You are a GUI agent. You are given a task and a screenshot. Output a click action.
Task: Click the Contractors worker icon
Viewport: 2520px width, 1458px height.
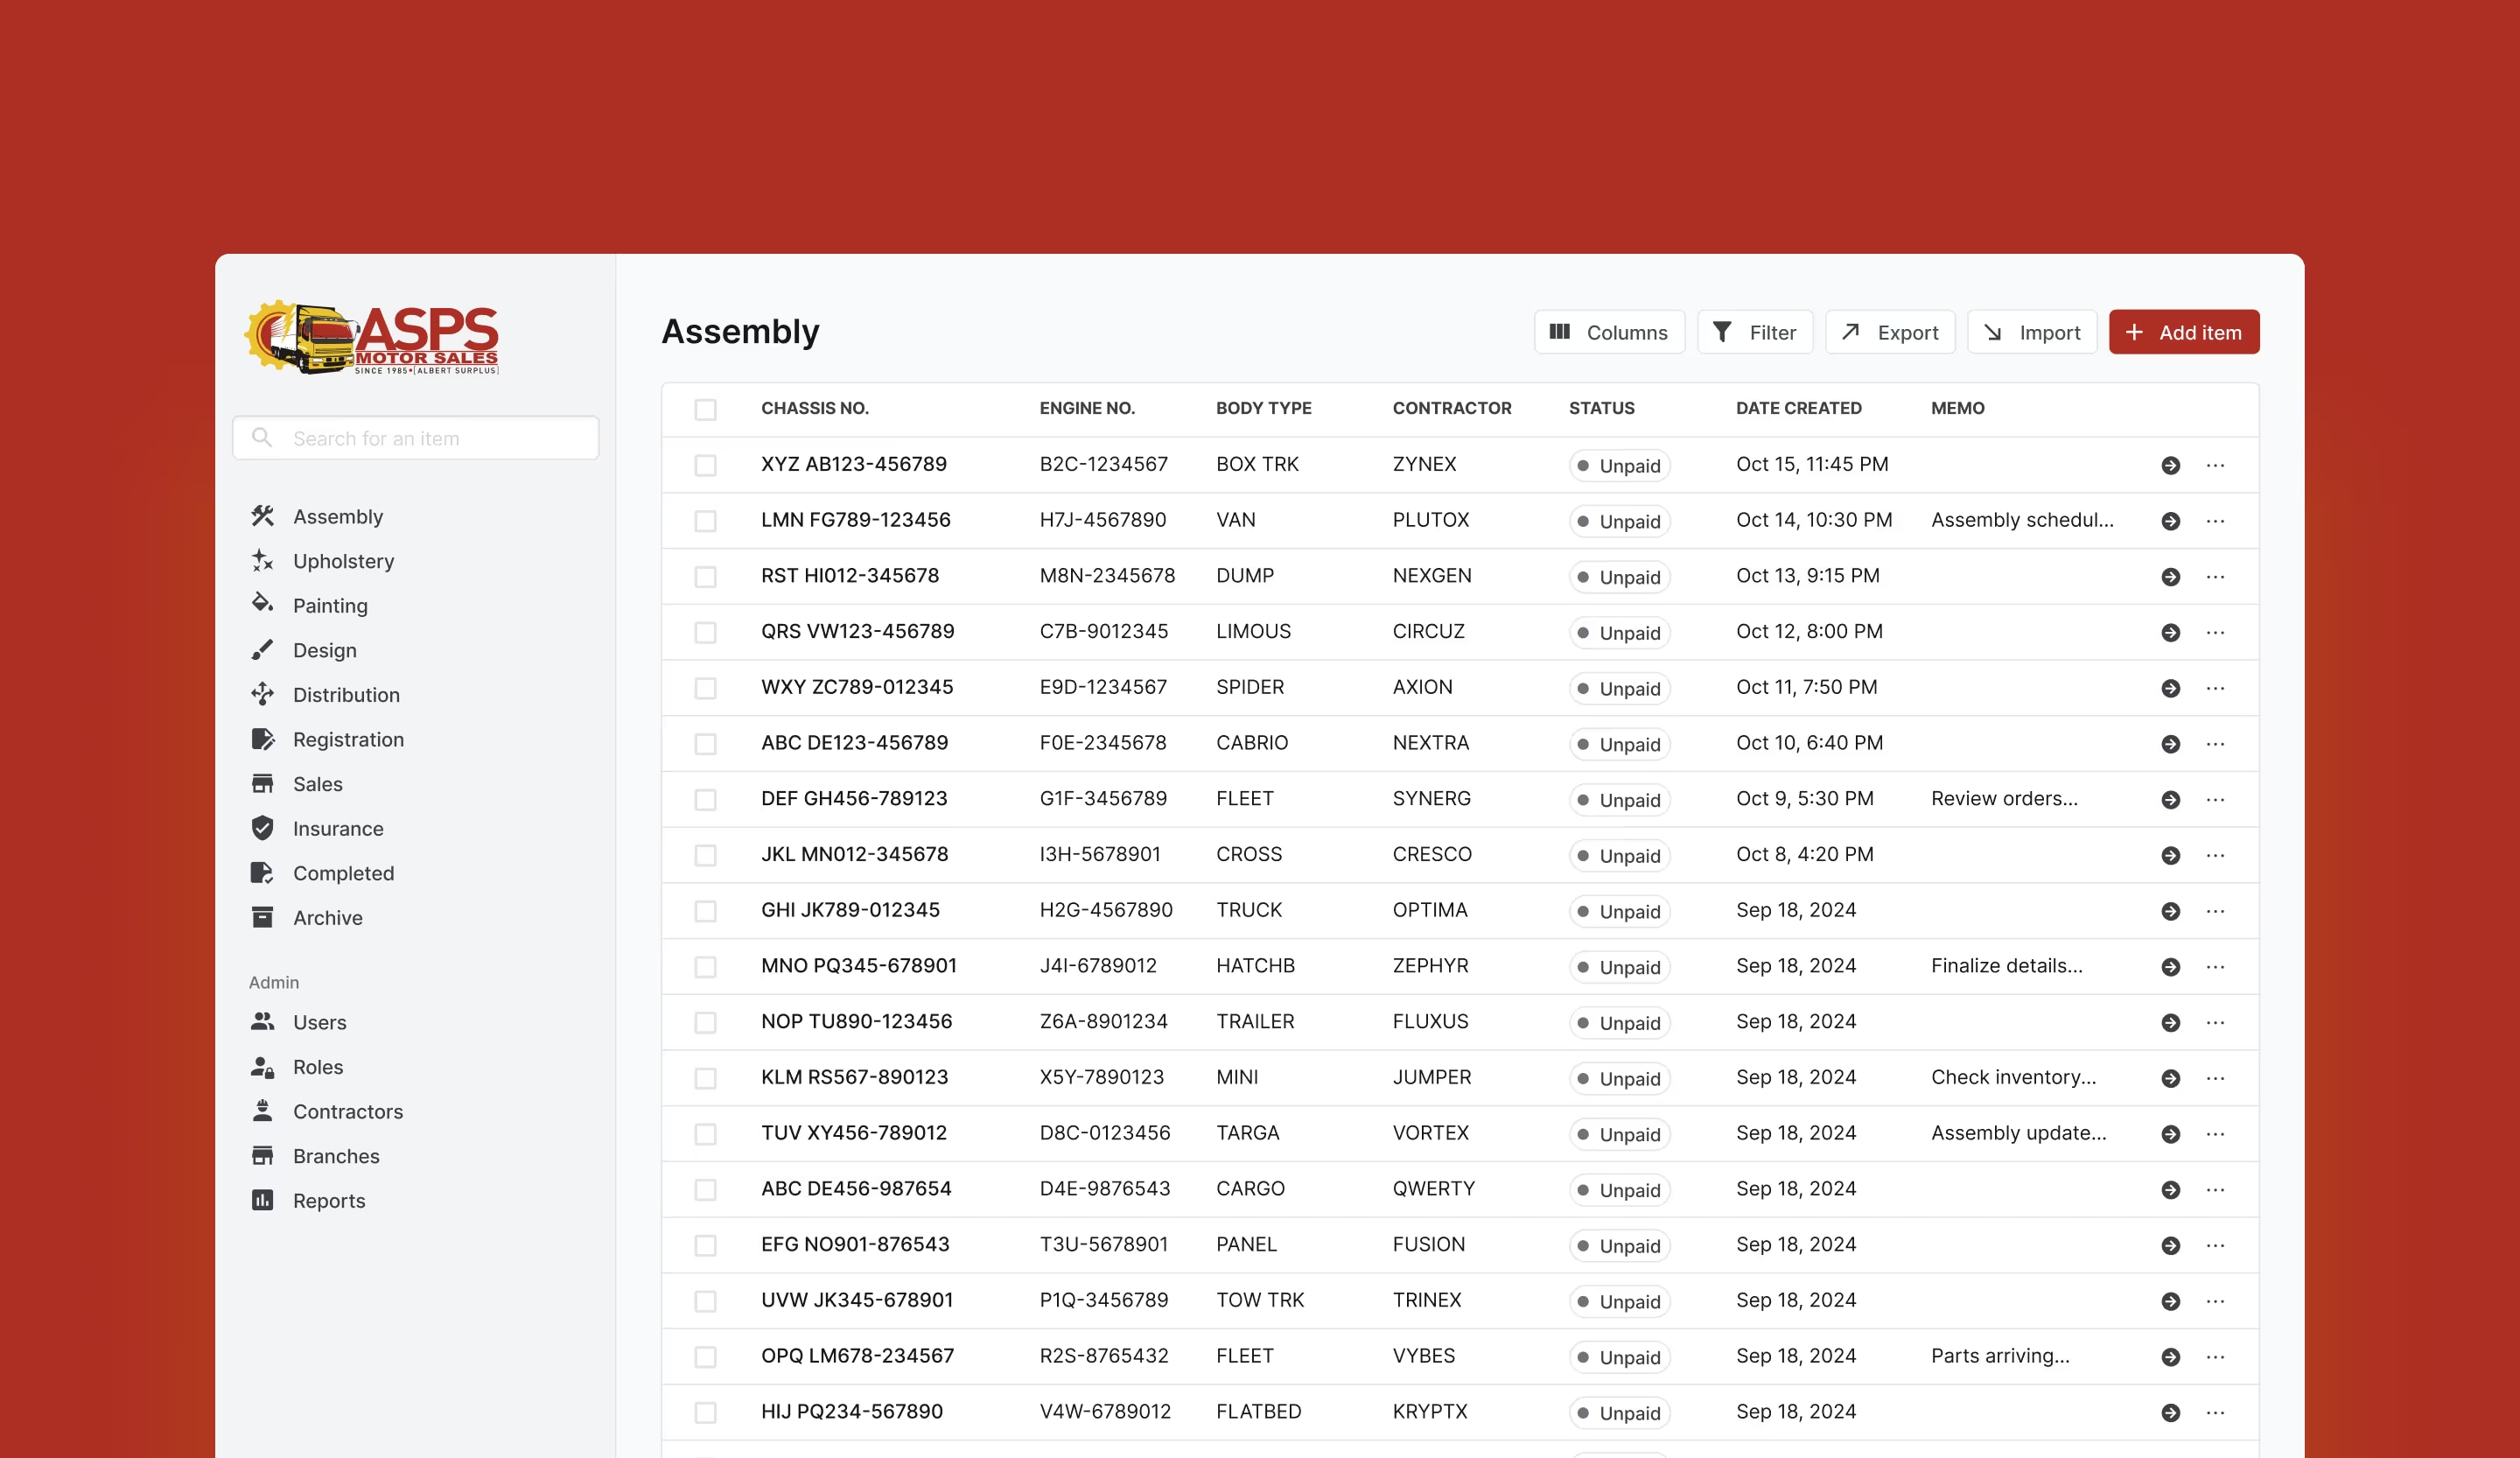[x=262, y=1111]
